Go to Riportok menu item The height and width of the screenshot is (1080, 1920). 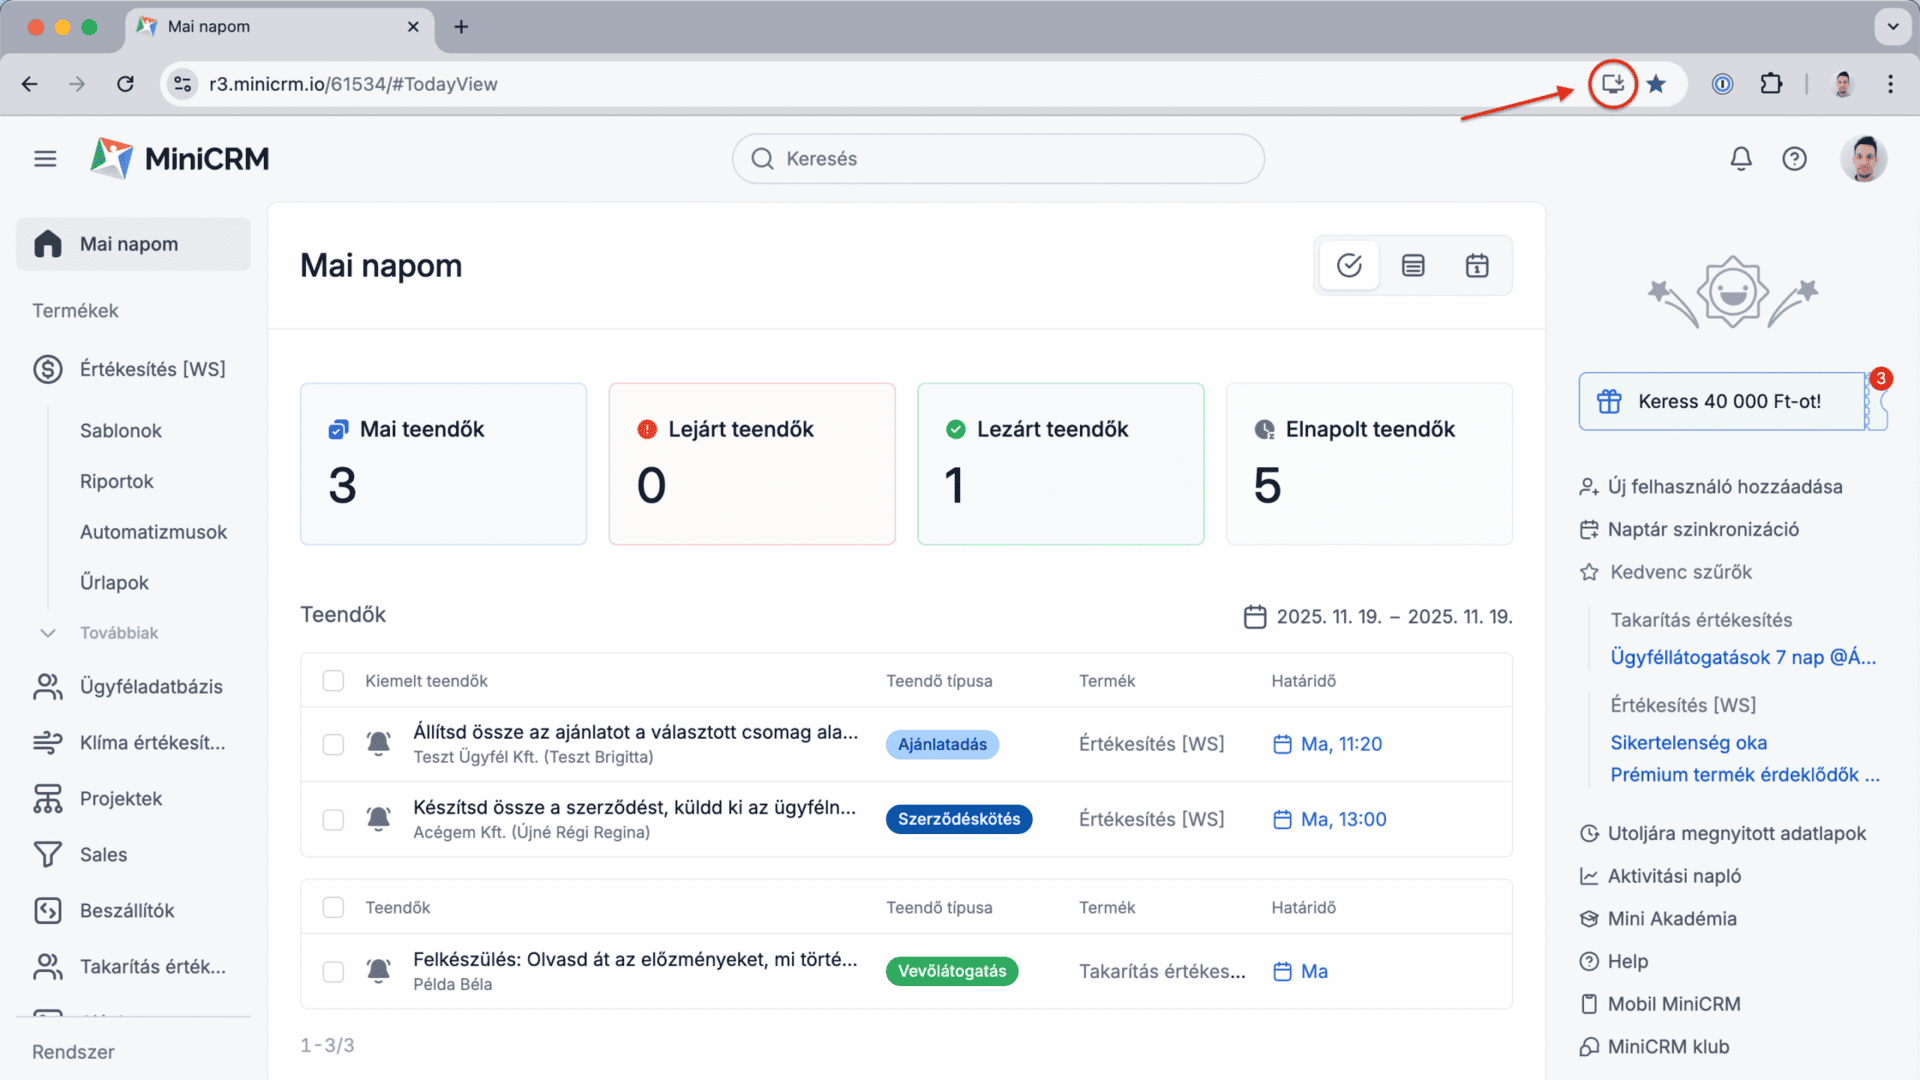pos(117,482)
